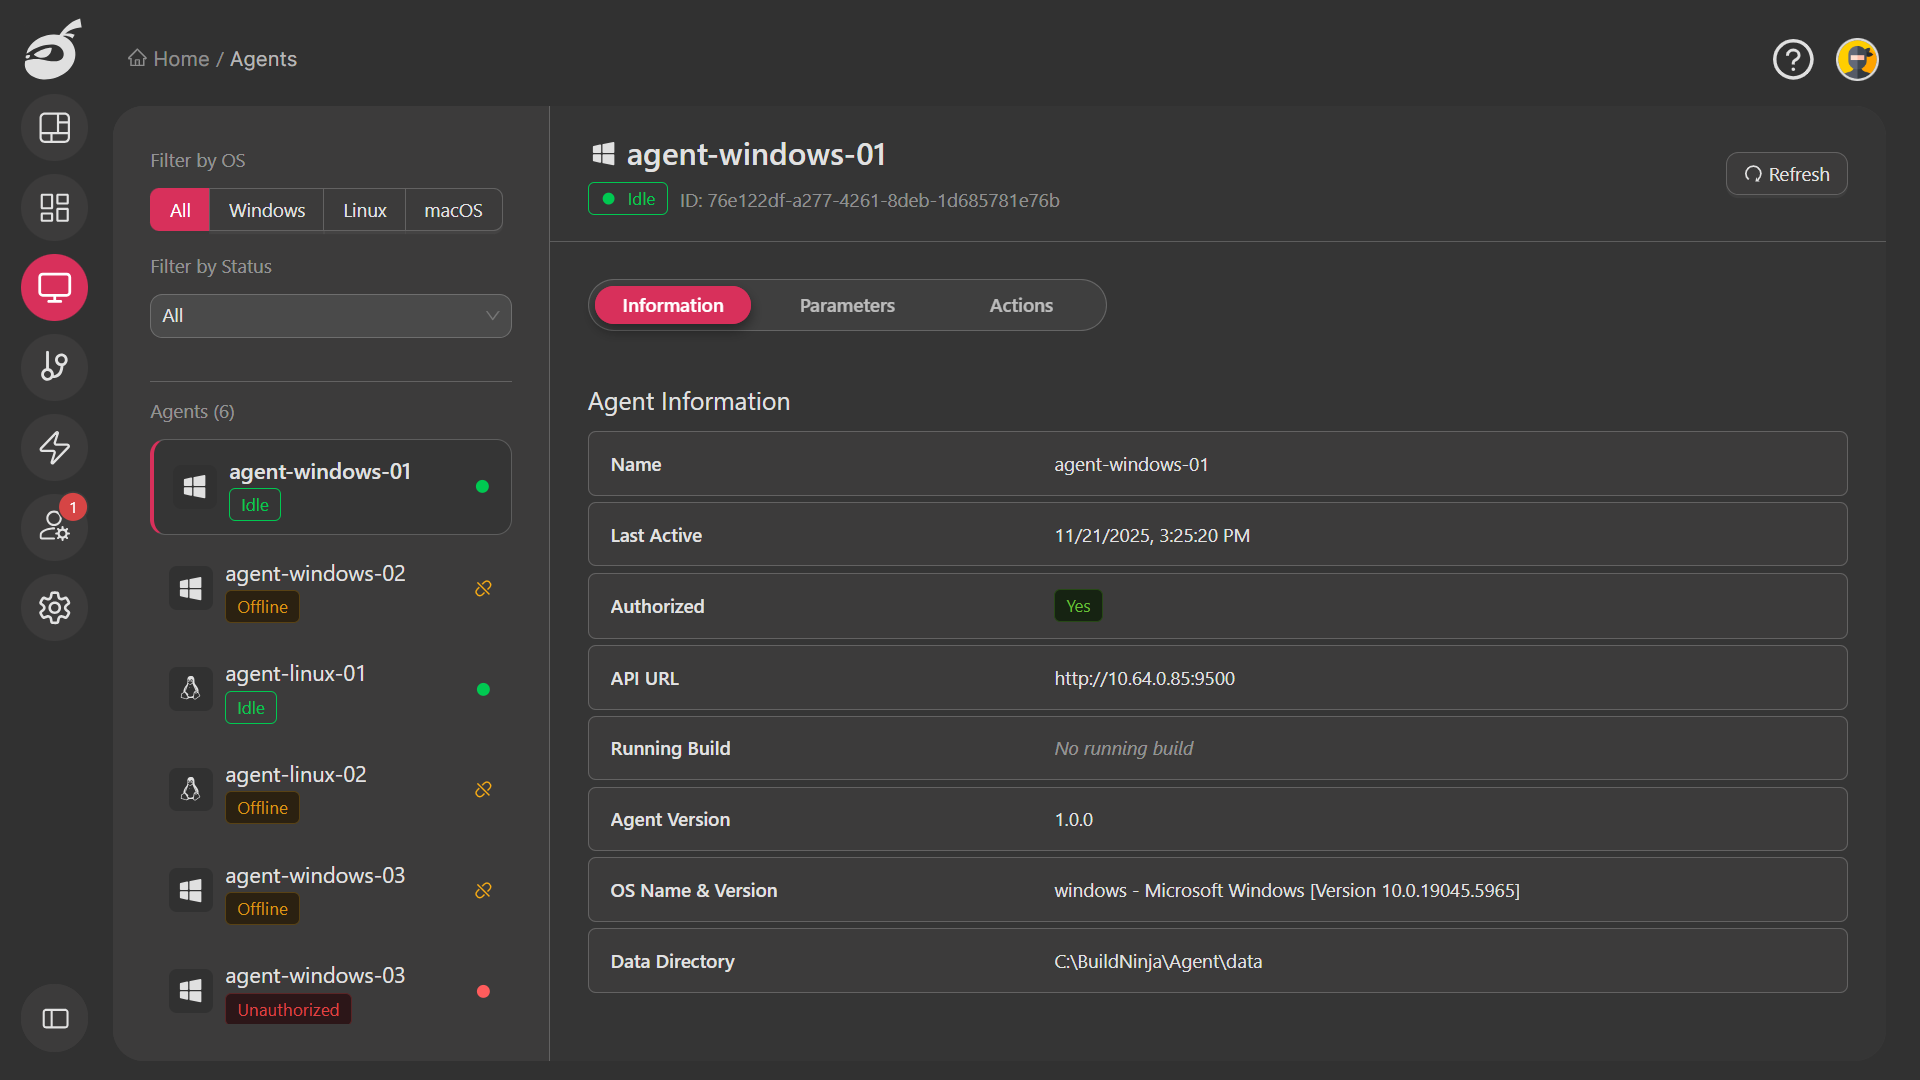Open the Filter by Status dropdown
The image size is (1920, 1080).
click(x=330, y=316)
